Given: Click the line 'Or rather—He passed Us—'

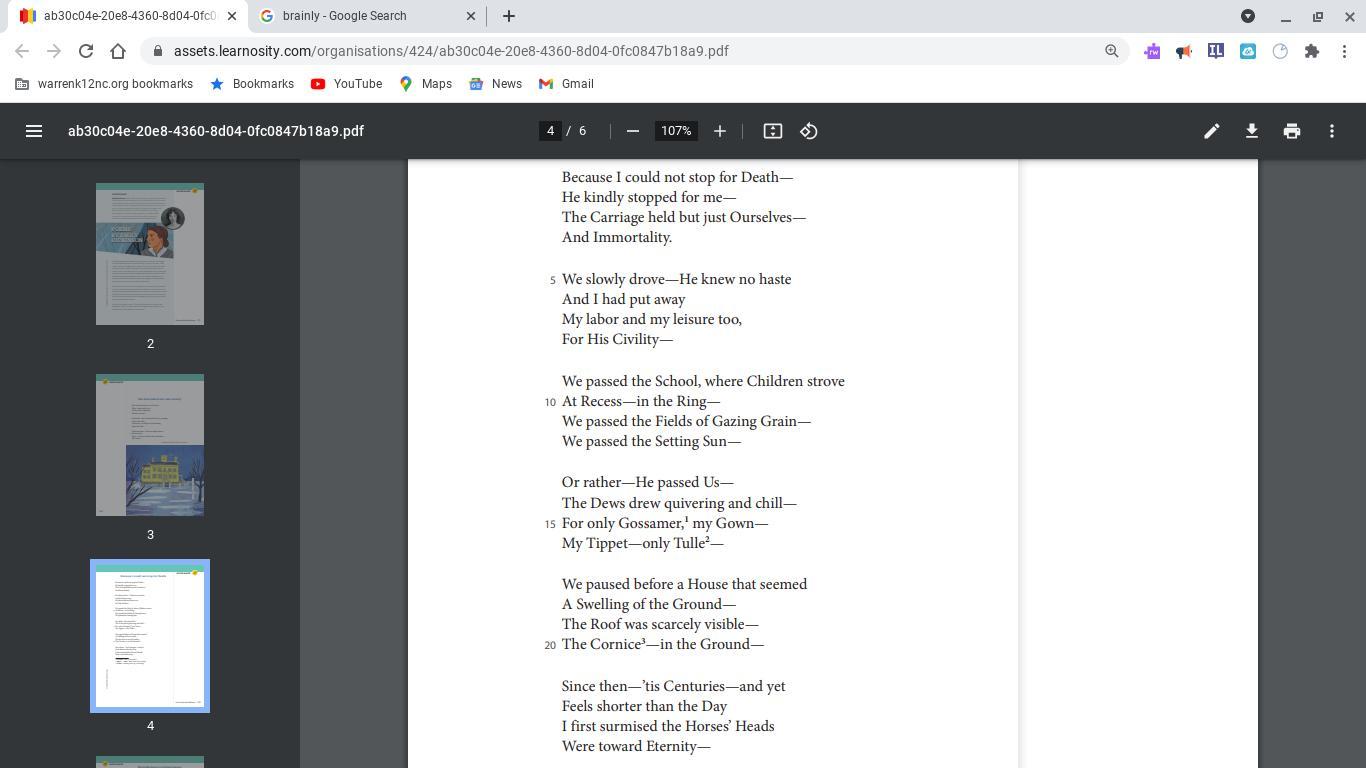Looking at the screenshot, I should point(647,482).
